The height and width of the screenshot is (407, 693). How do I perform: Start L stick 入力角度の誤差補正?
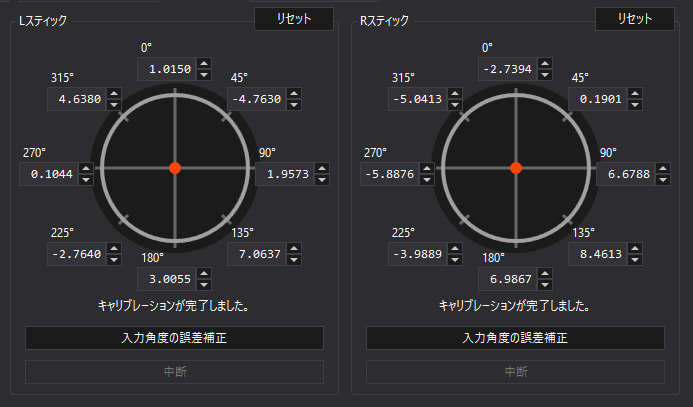[x=174, y=338]
